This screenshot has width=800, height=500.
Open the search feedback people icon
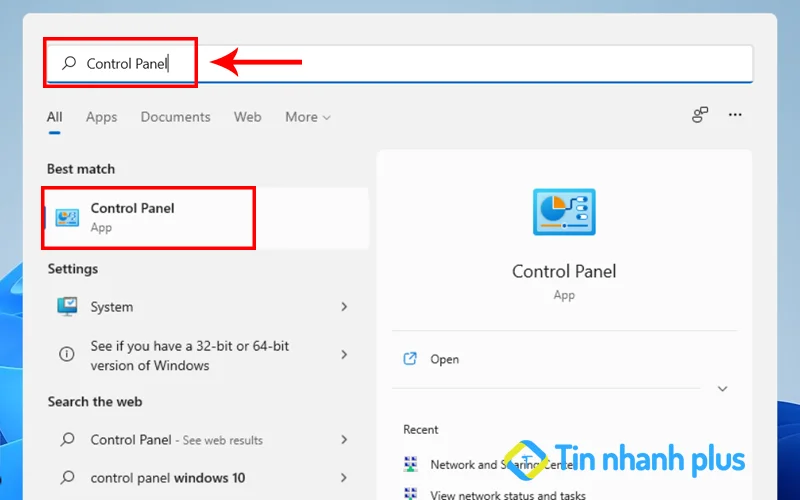click(700, 115)
